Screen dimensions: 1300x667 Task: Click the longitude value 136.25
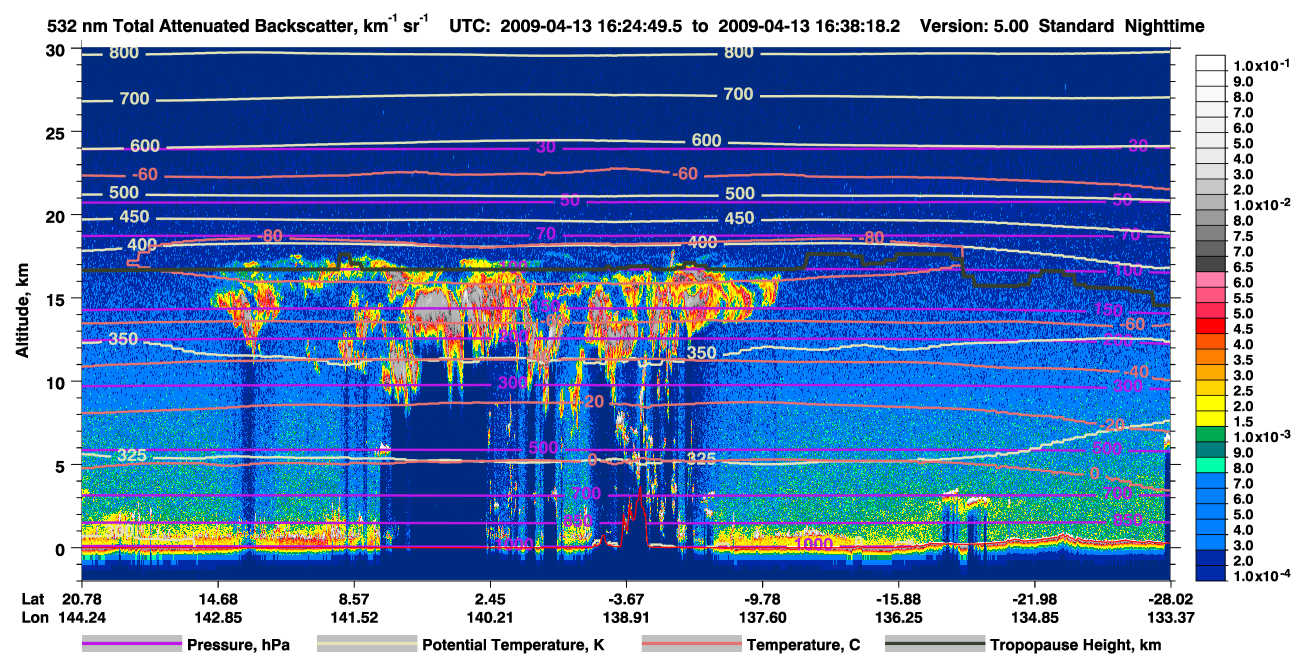[899, 617]
